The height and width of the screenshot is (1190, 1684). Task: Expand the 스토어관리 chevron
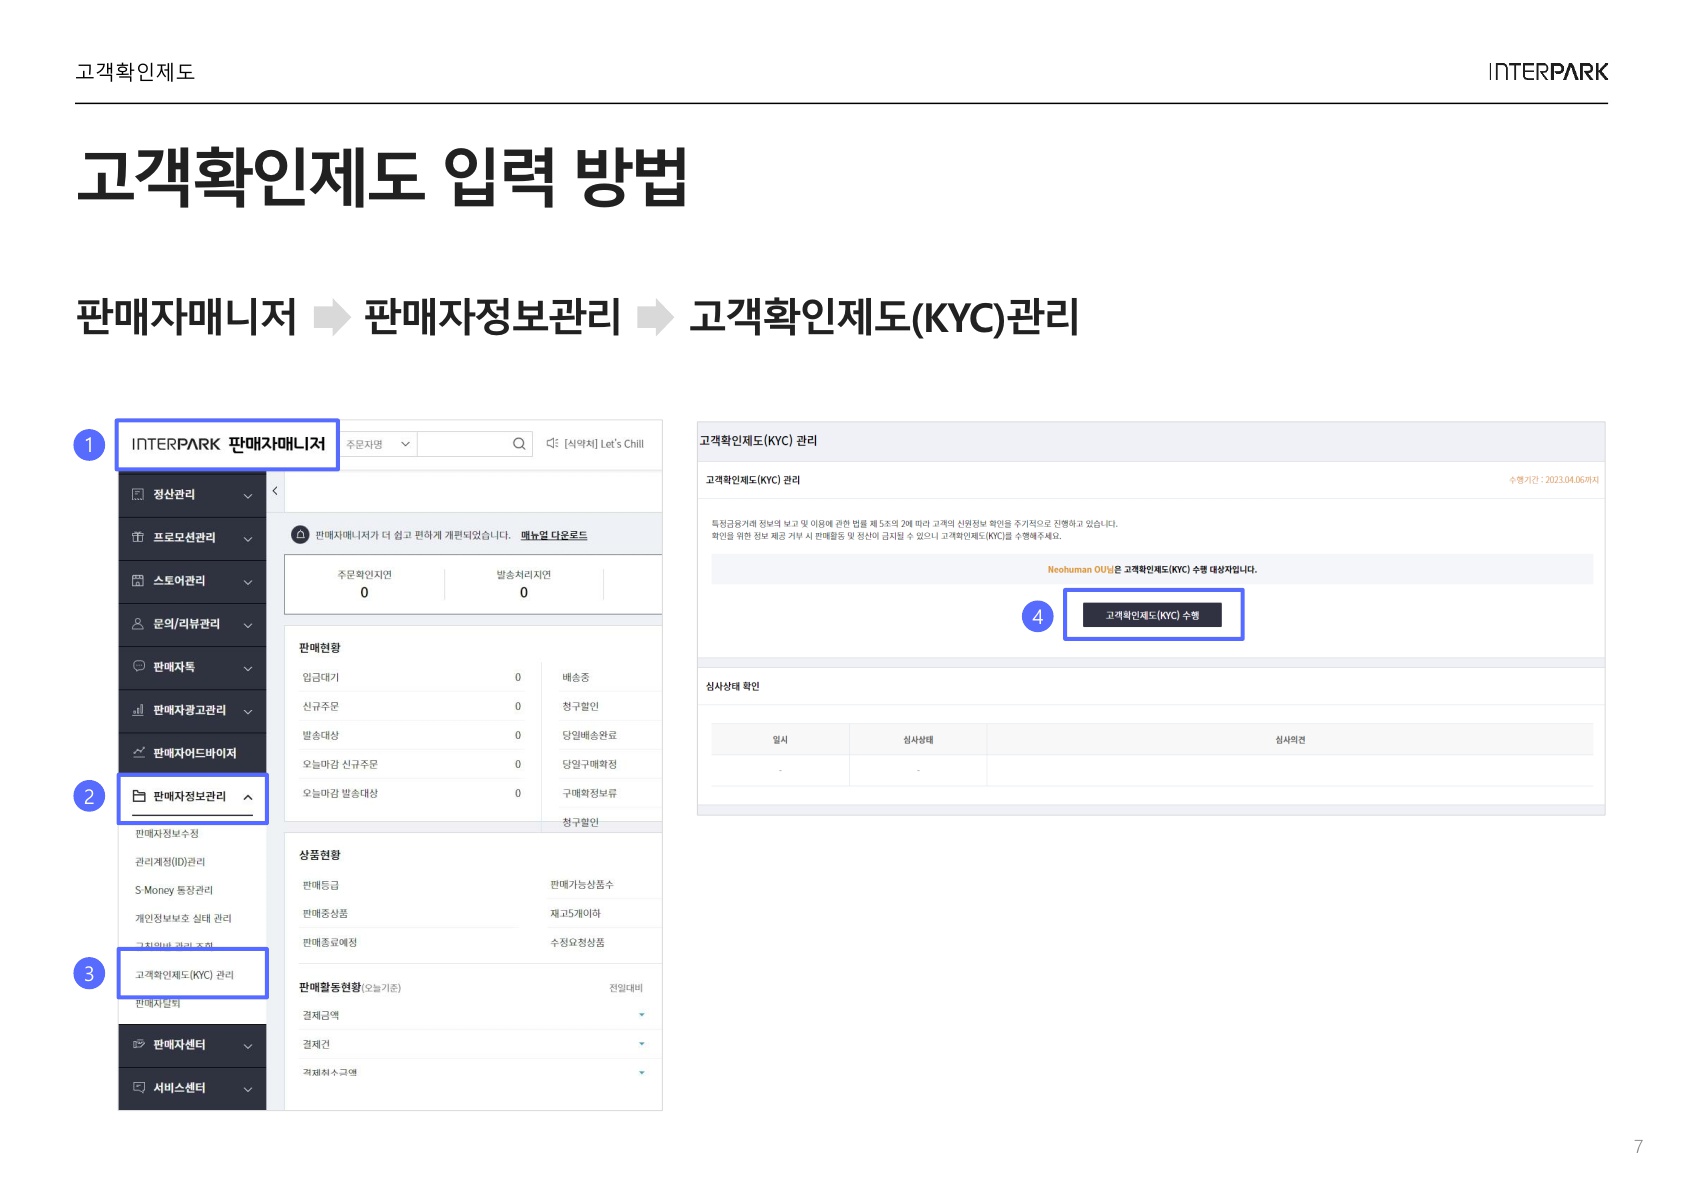tap(248, 582)
